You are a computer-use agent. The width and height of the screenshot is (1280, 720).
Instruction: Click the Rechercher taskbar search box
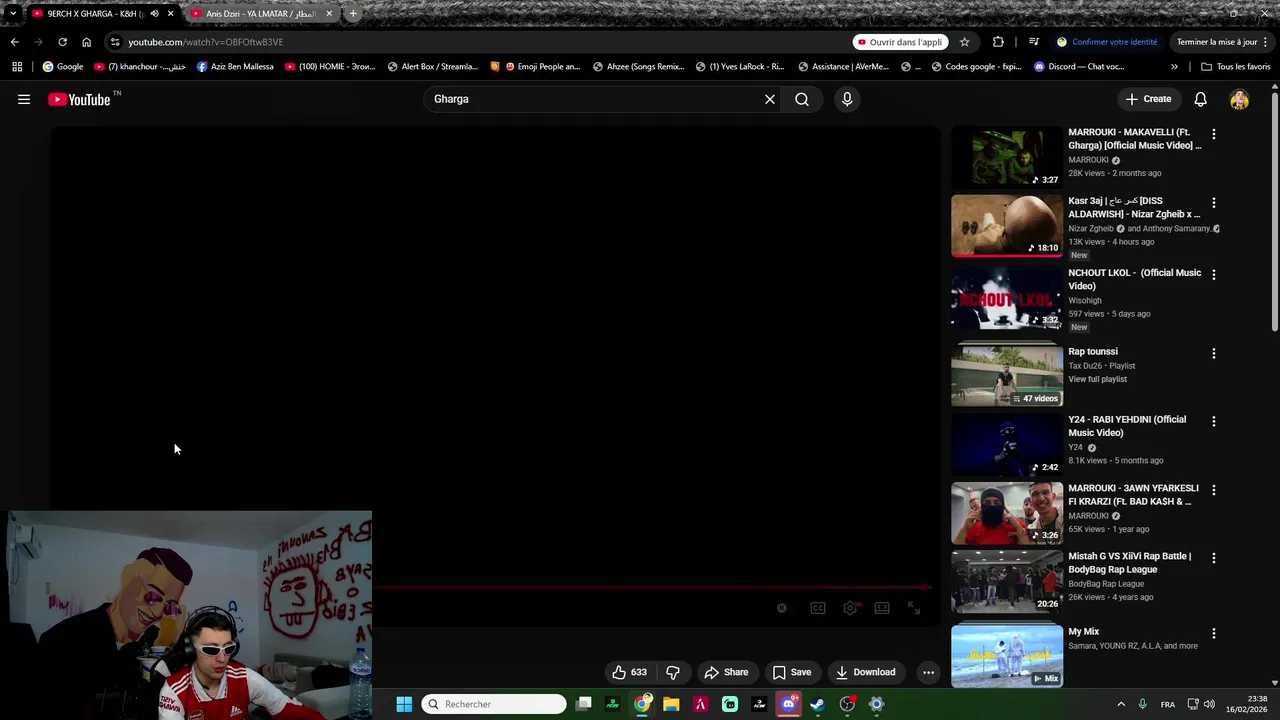[x=494, y=704]
